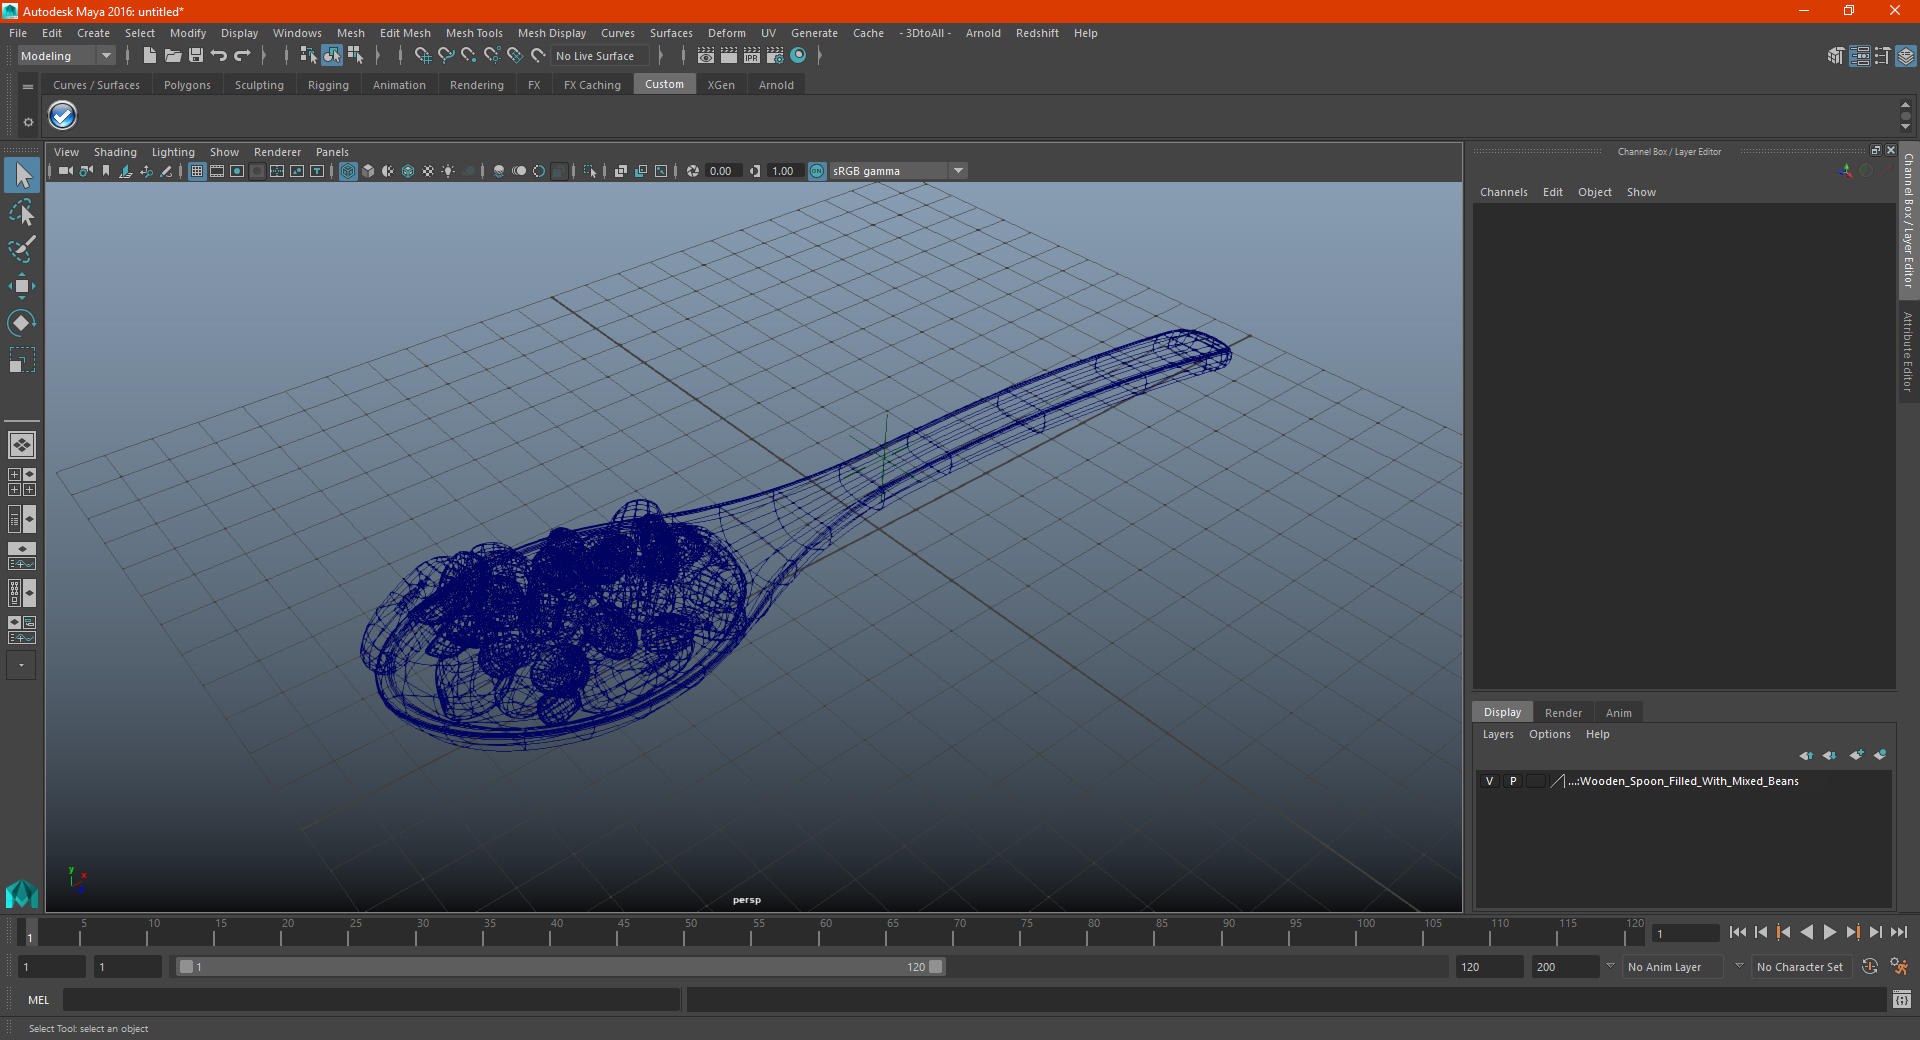Create a new scene
Screen dimensions: 1920x1040
[149, 56]
